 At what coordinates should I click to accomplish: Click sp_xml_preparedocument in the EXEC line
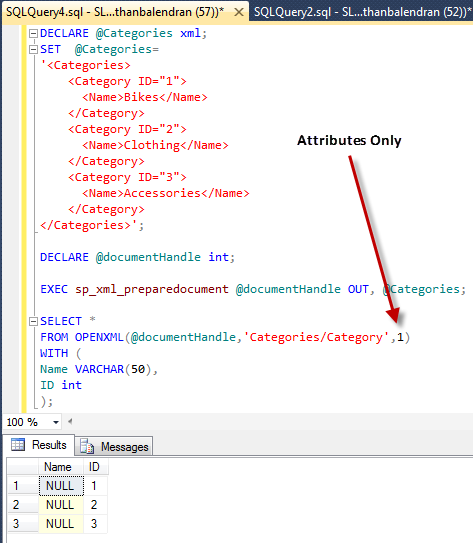152,290
